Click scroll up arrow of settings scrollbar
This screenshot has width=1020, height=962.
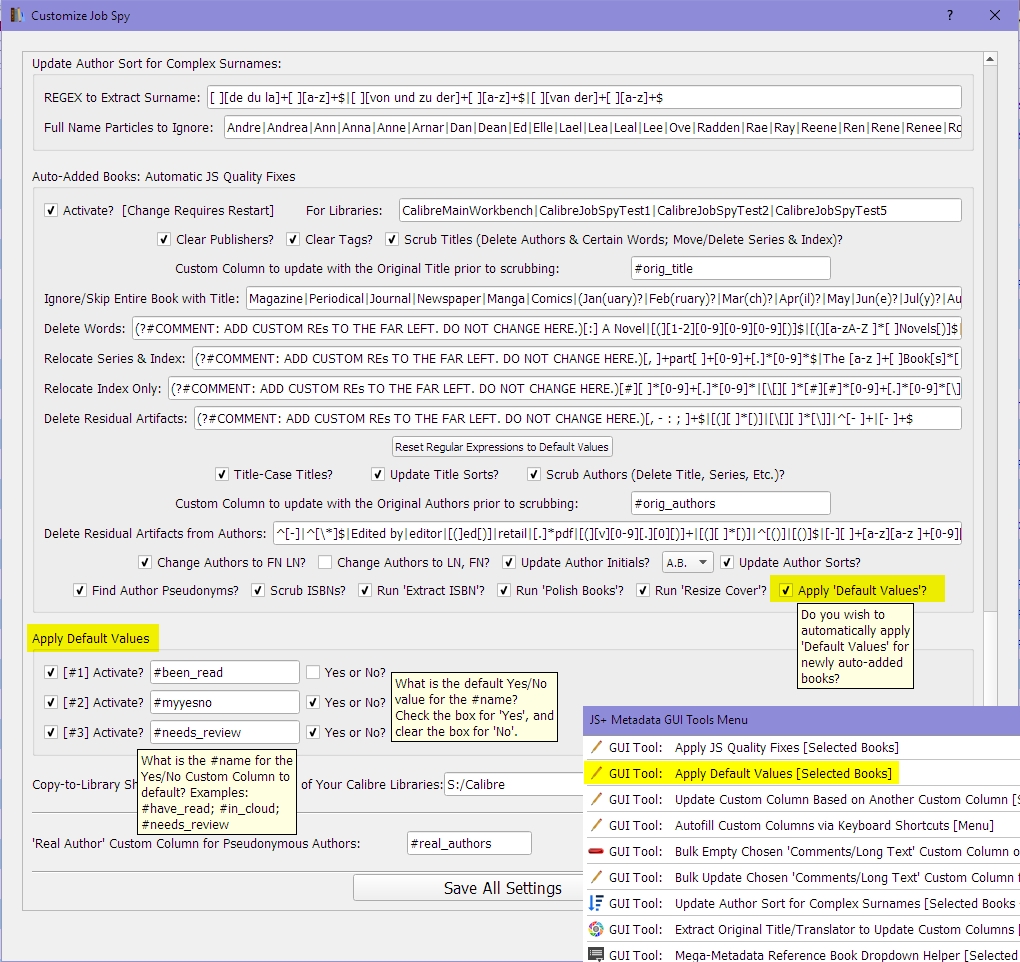tap(989, 59)
